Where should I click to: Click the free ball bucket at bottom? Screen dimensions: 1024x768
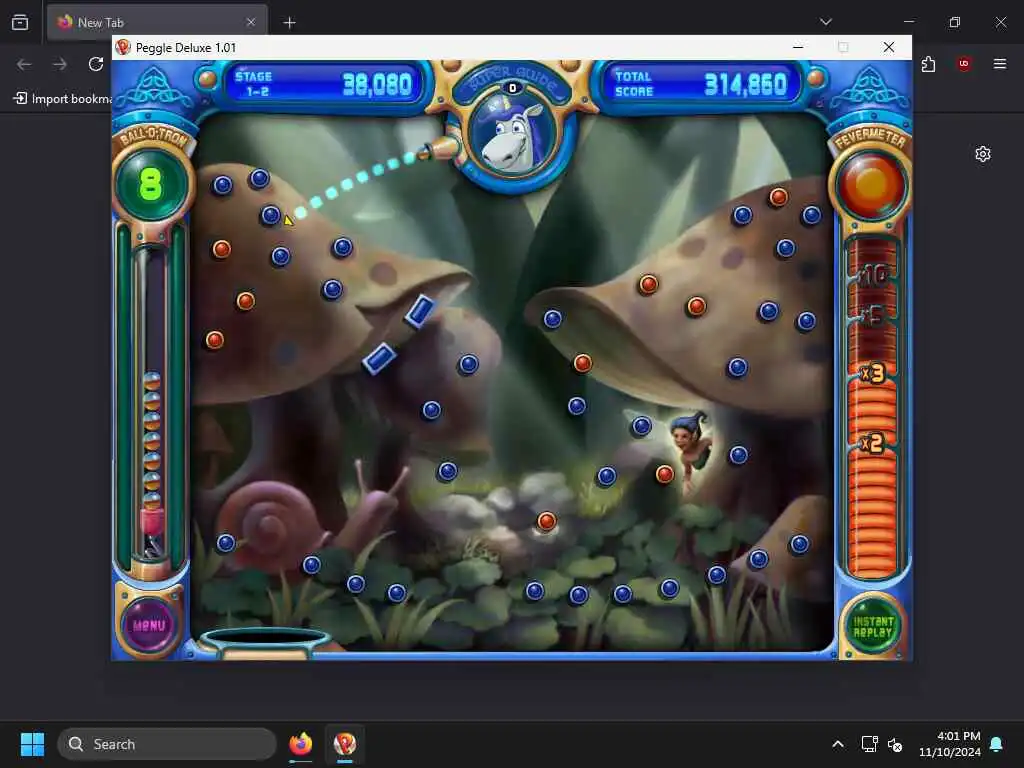pos(266,641)
